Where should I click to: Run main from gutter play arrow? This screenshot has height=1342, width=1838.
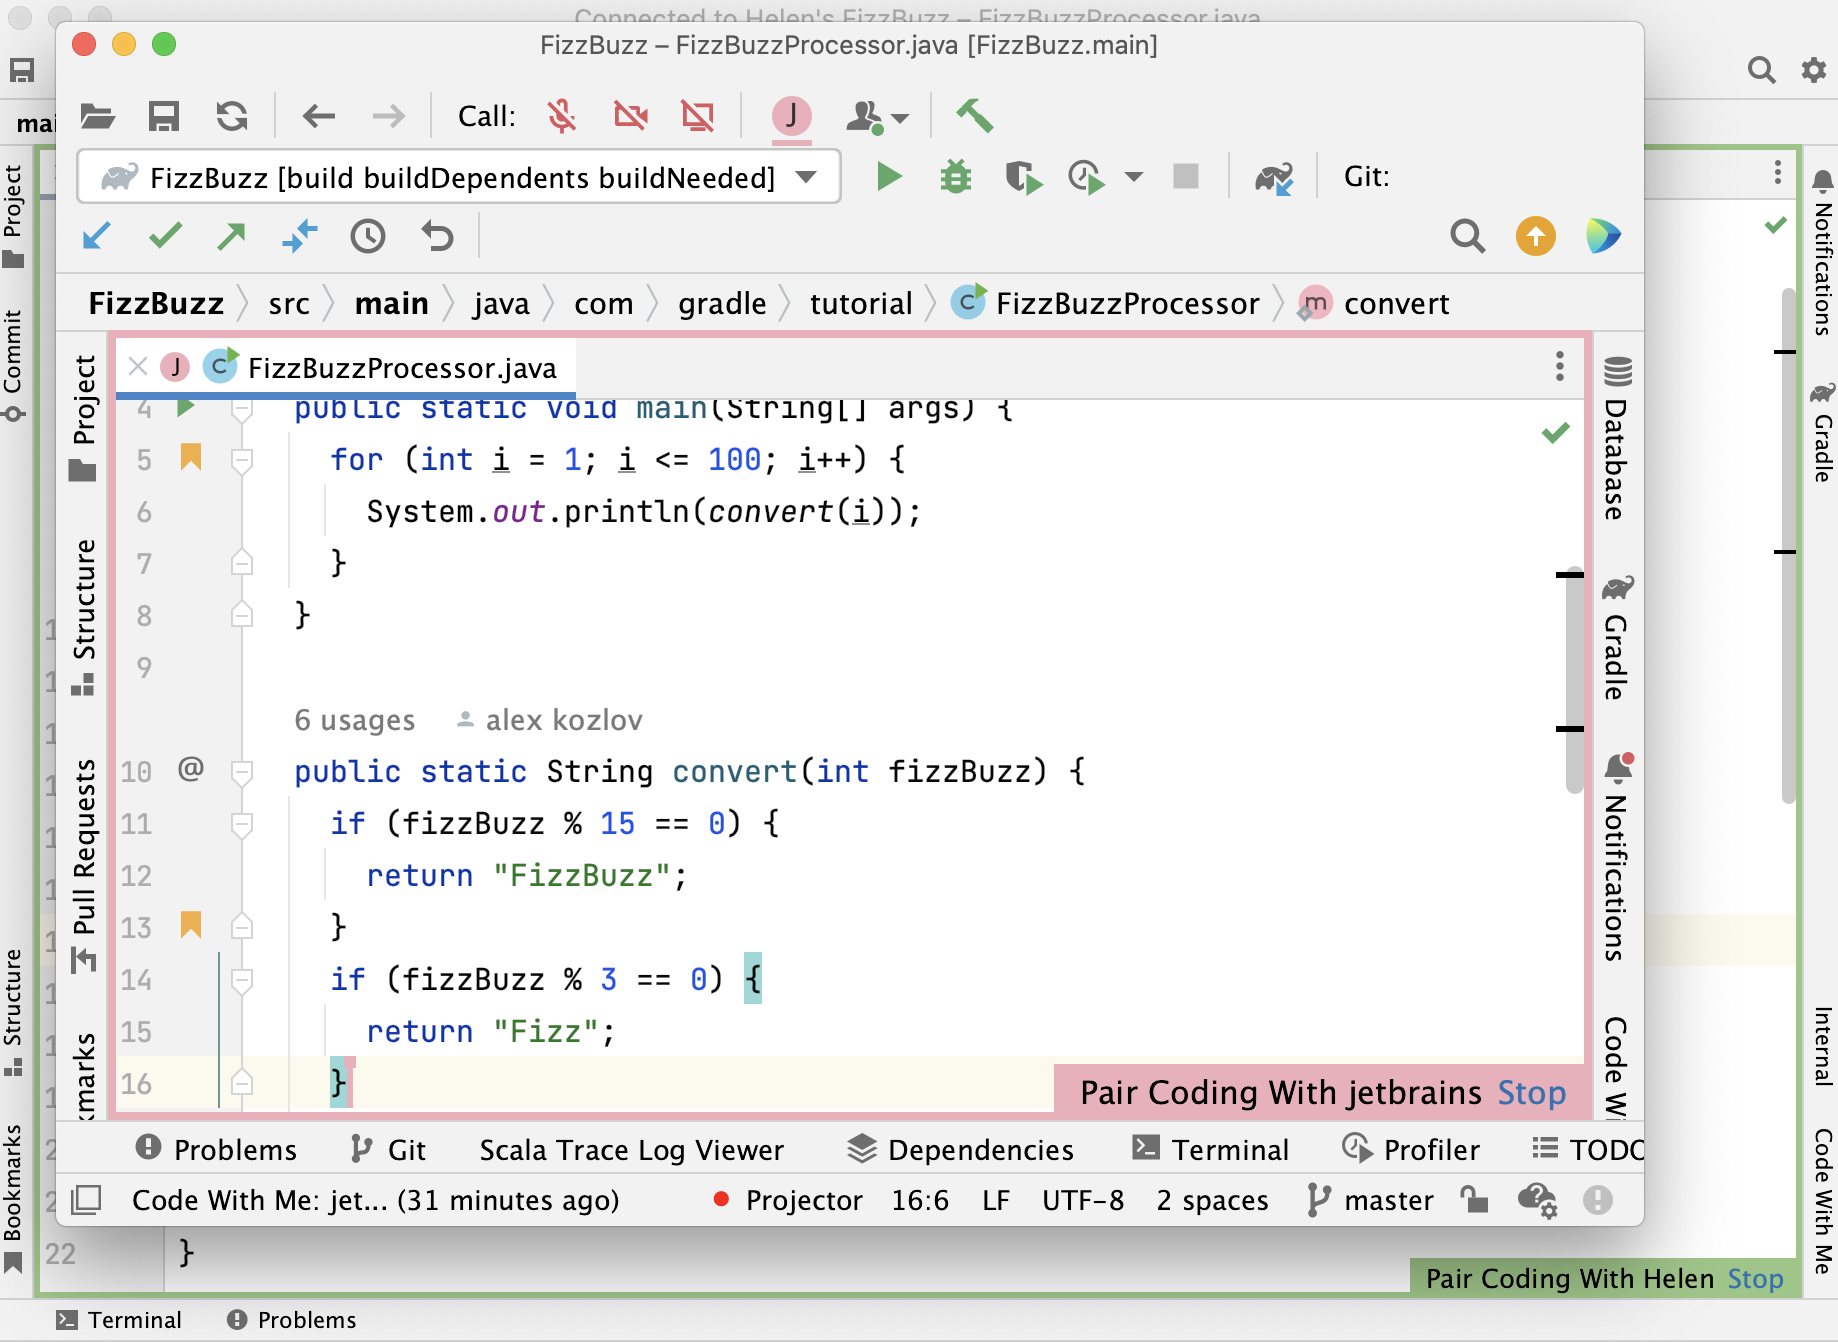pos(185,408)
